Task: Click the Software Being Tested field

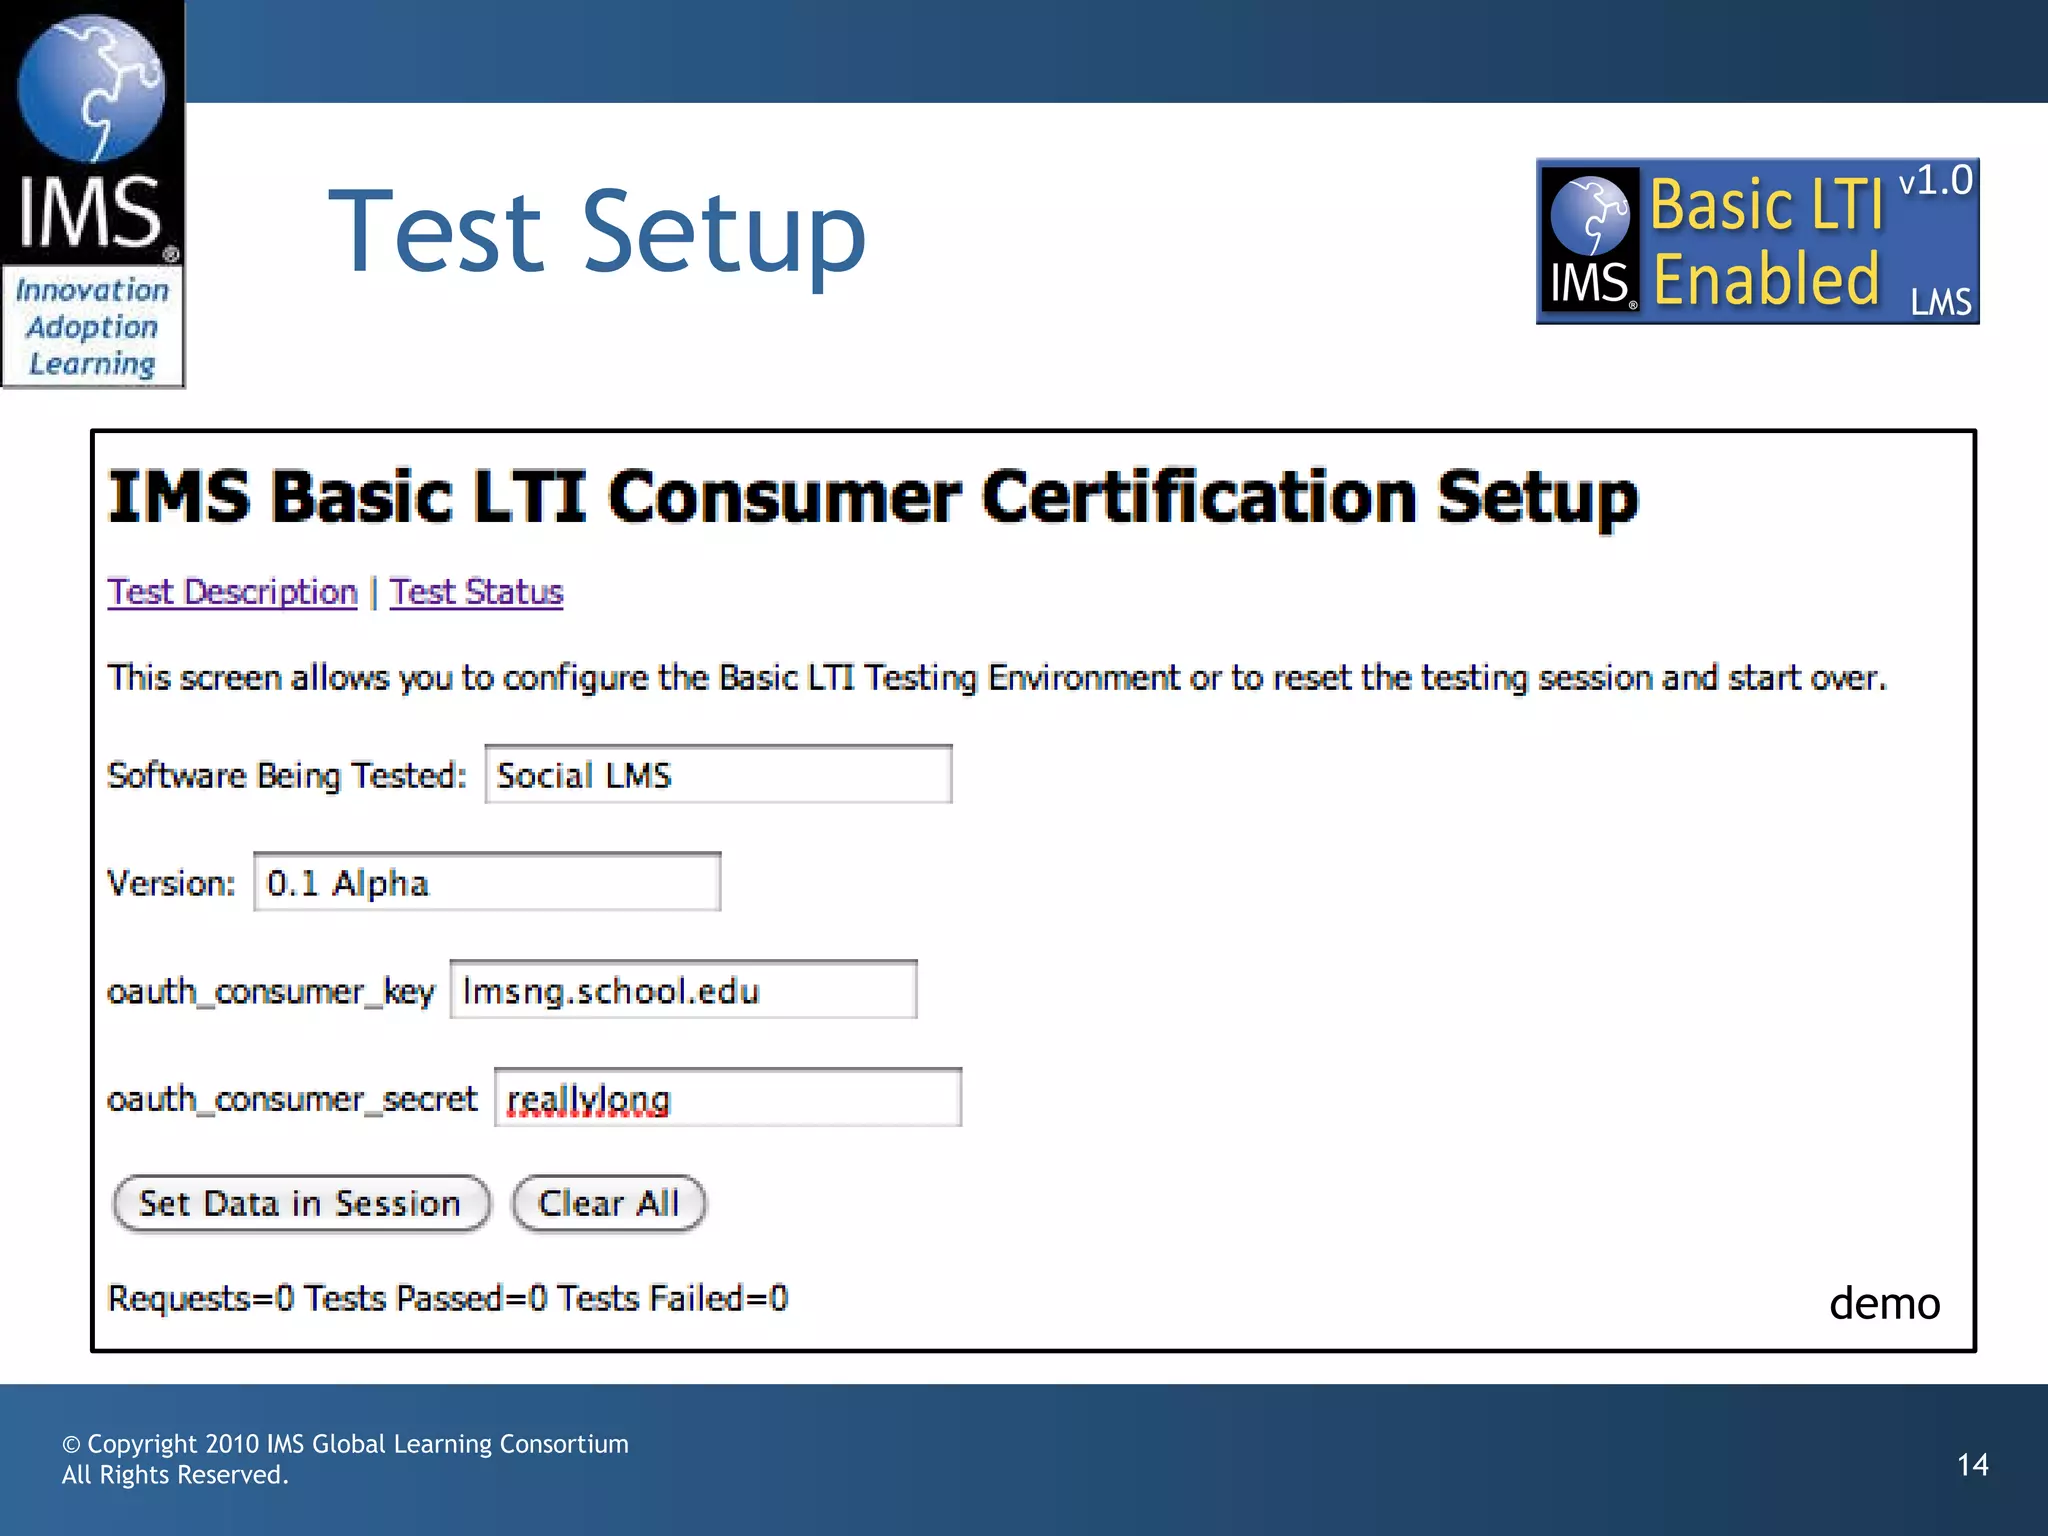Action: click(x=718, y=774)
